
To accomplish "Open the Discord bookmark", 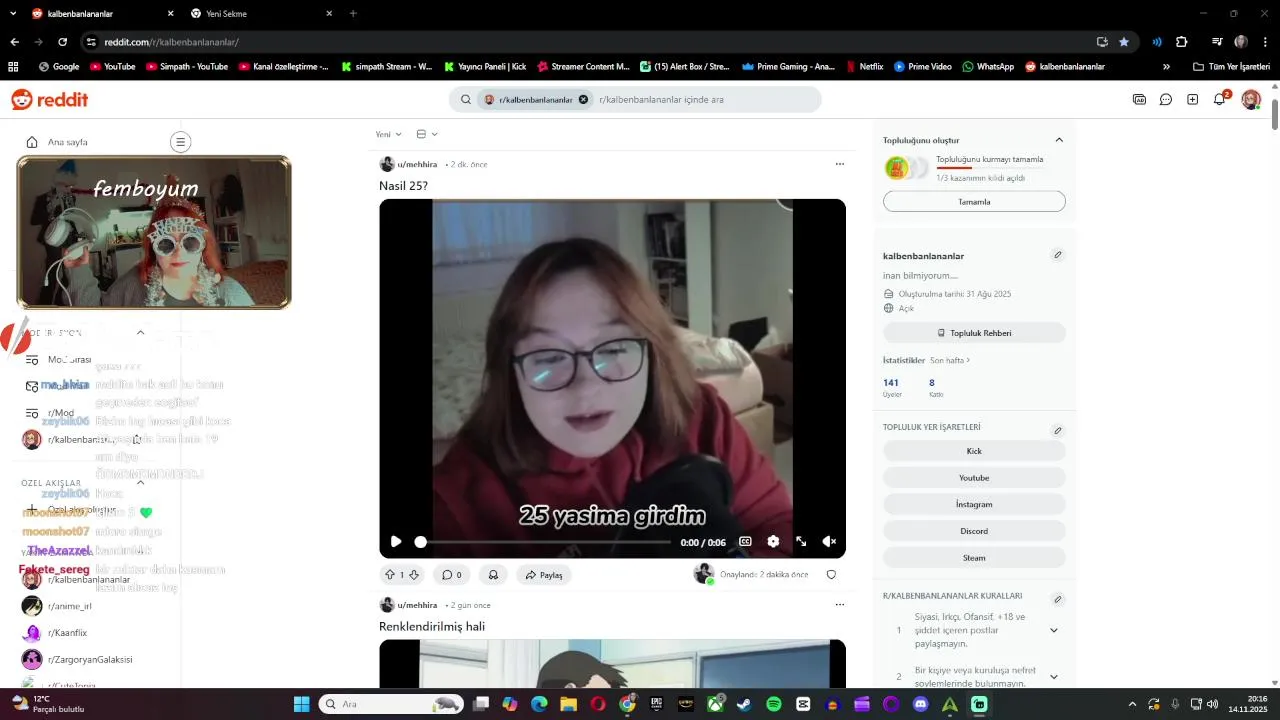I will (x=974, y=531).
